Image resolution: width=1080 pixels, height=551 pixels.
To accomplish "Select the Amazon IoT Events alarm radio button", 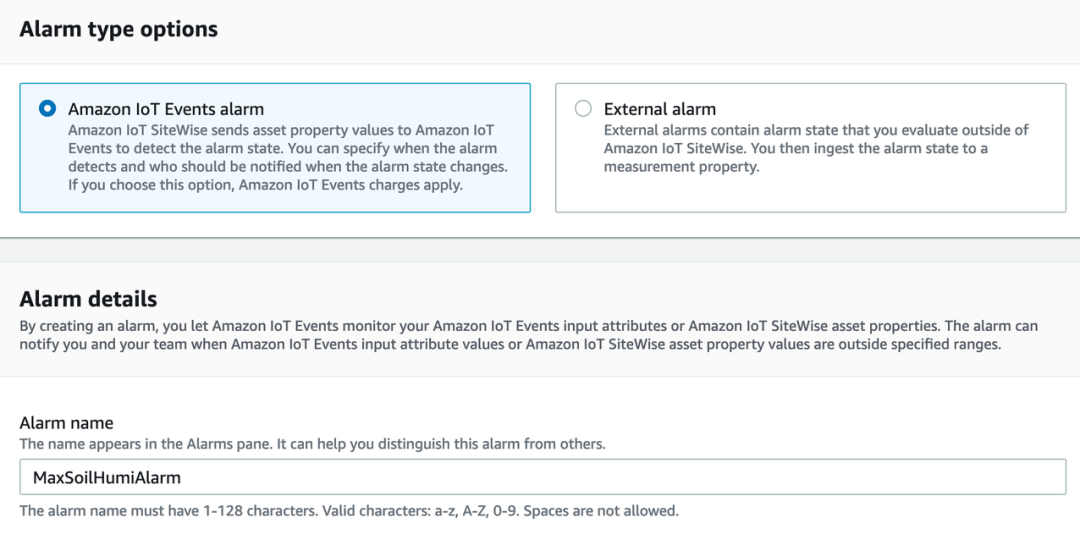I will [x=46, y=109].
